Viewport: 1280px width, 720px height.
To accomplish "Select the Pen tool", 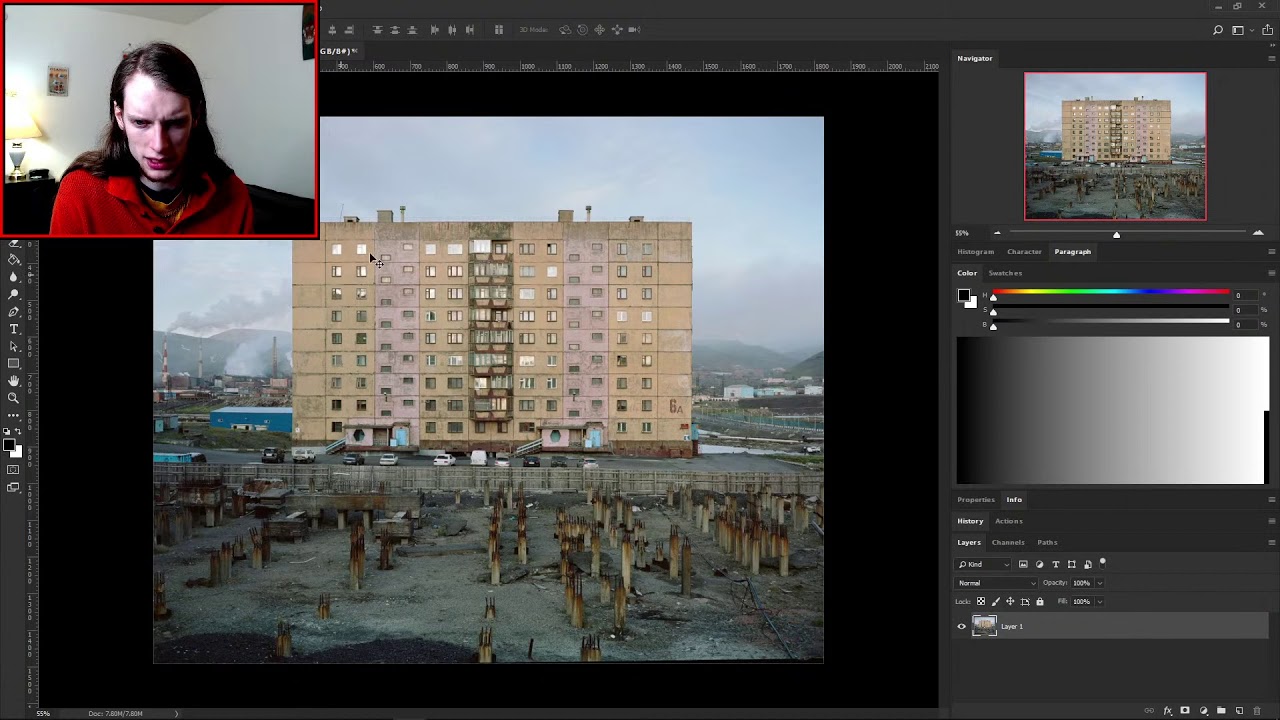I will point(14,312).
